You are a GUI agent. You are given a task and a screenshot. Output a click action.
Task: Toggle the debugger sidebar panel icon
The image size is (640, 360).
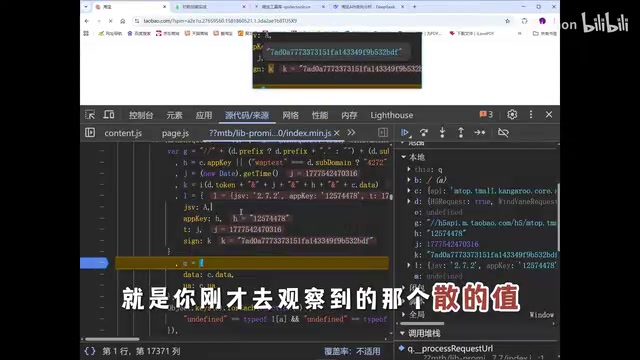pyautogui.click(x=382, y=133)
